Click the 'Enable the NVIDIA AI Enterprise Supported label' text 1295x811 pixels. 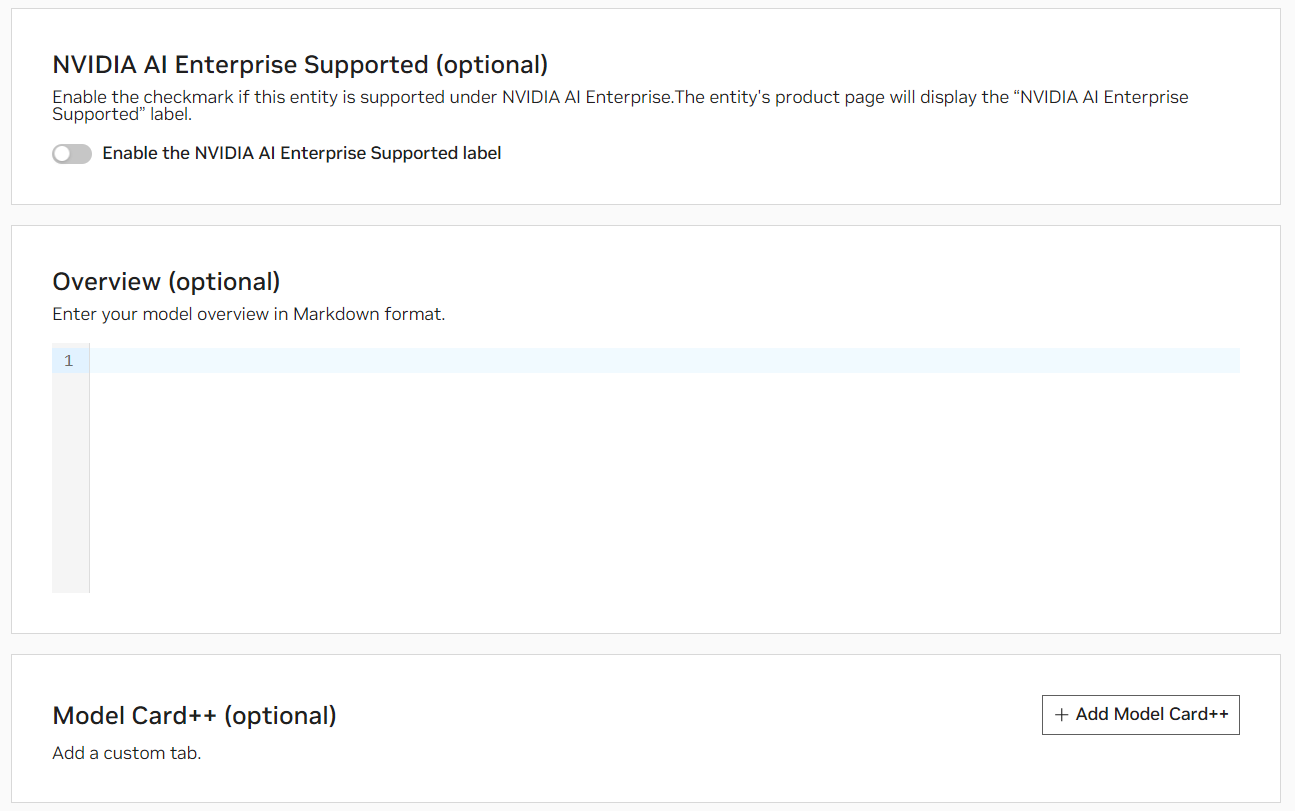pyautogui.click(x=301, y=154)
